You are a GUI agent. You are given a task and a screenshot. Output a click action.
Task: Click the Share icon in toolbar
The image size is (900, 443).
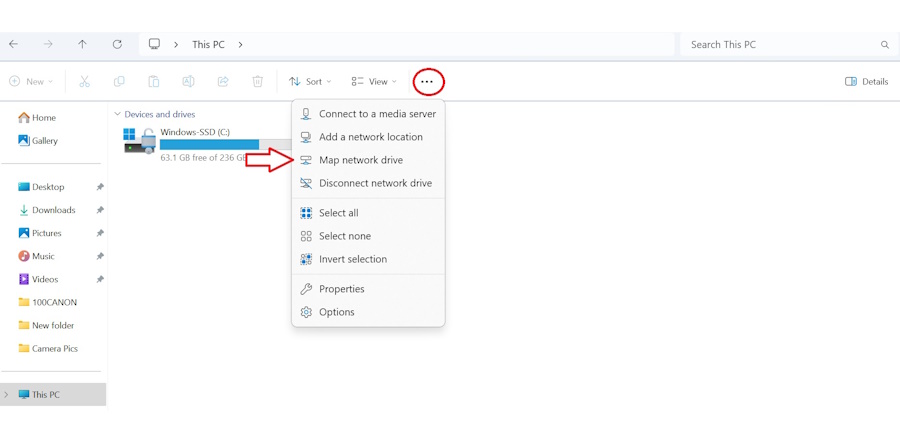(223, 82)
